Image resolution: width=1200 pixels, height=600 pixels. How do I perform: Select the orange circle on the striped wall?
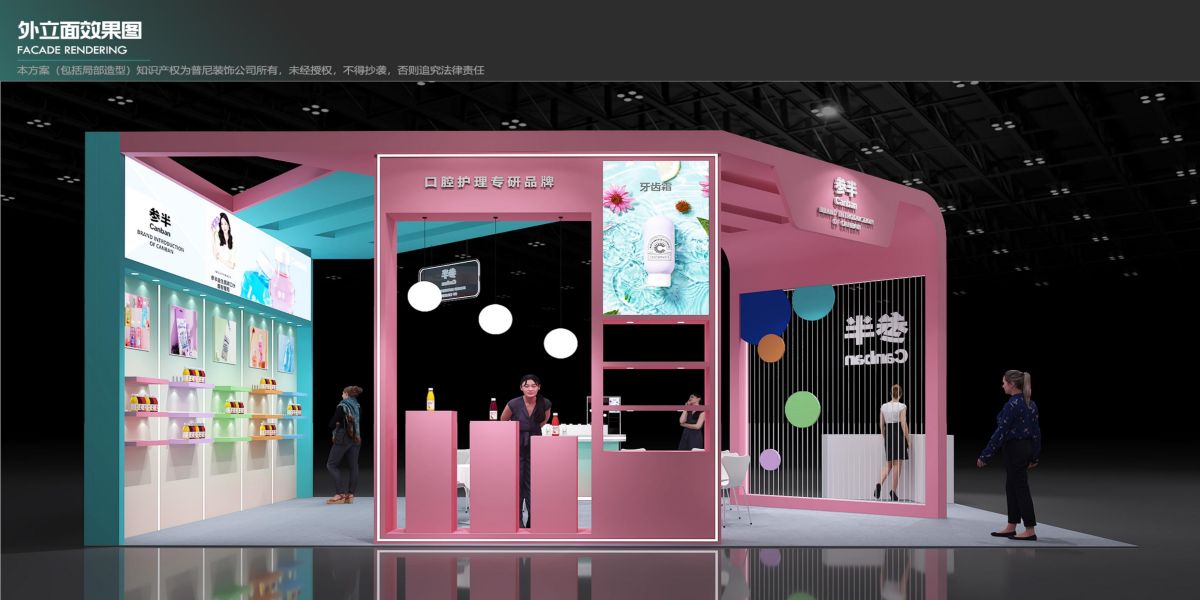[771, 348]
